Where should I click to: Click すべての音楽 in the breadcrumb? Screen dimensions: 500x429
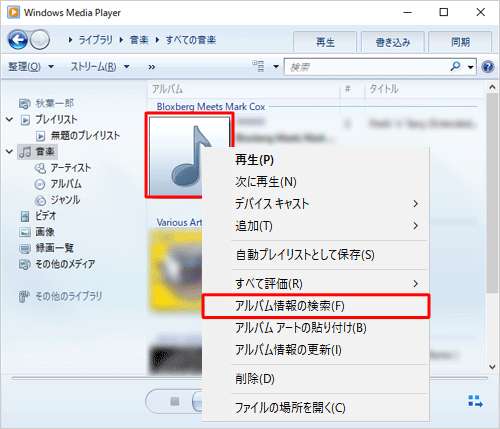coord(191,40)
